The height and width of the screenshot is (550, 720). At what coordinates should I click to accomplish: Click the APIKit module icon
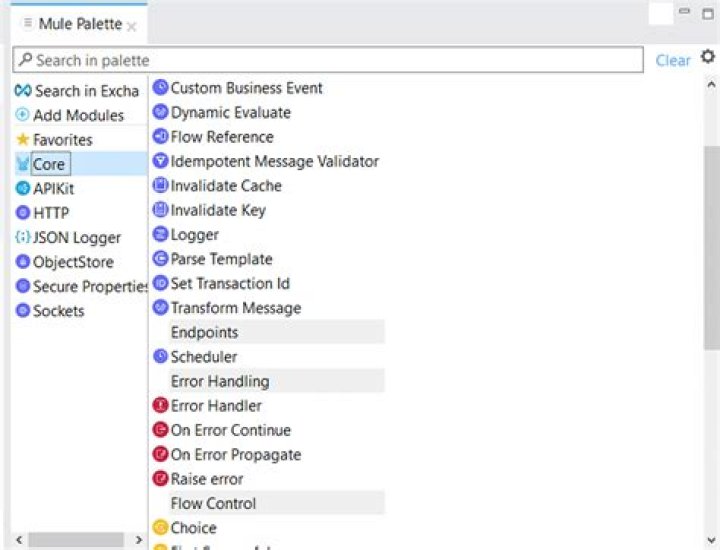click(x=22, y=188)
